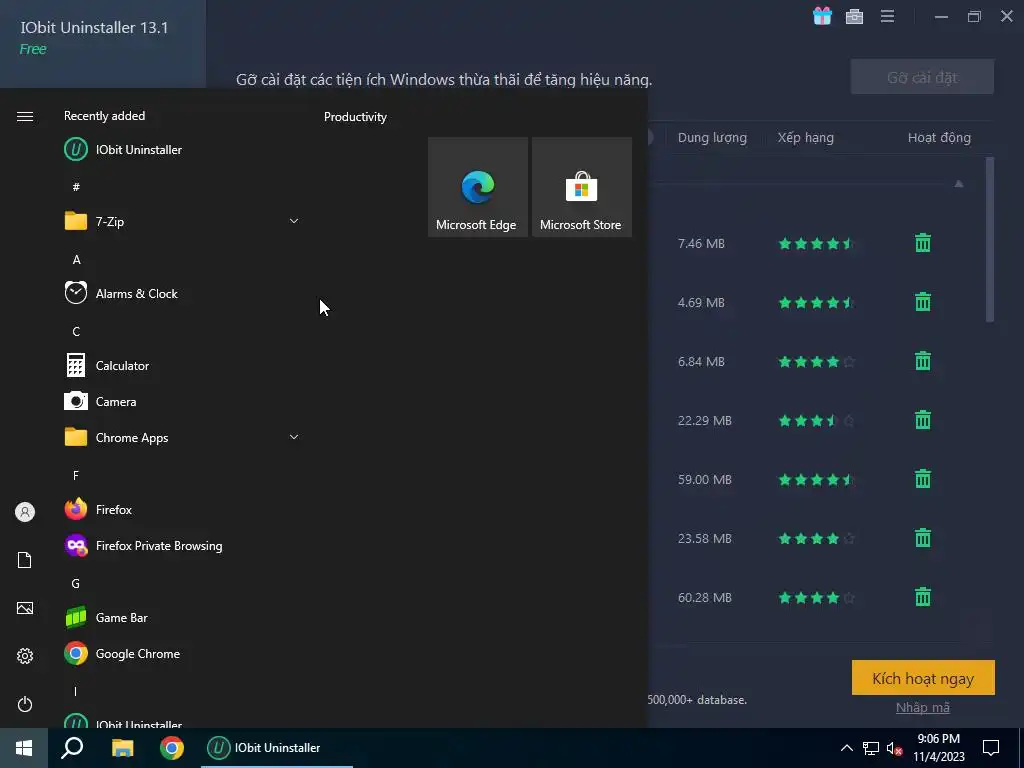
Task: Click the trash icon for the 59.00 MB item
Action: pyautogui.click(x=923, y=479)
